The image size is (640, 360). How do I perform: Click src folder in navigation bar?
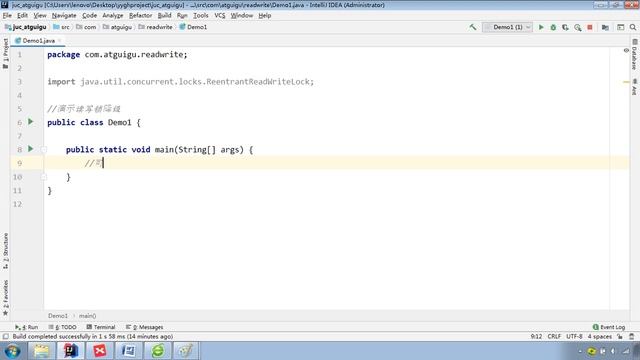tap(61, 27)
